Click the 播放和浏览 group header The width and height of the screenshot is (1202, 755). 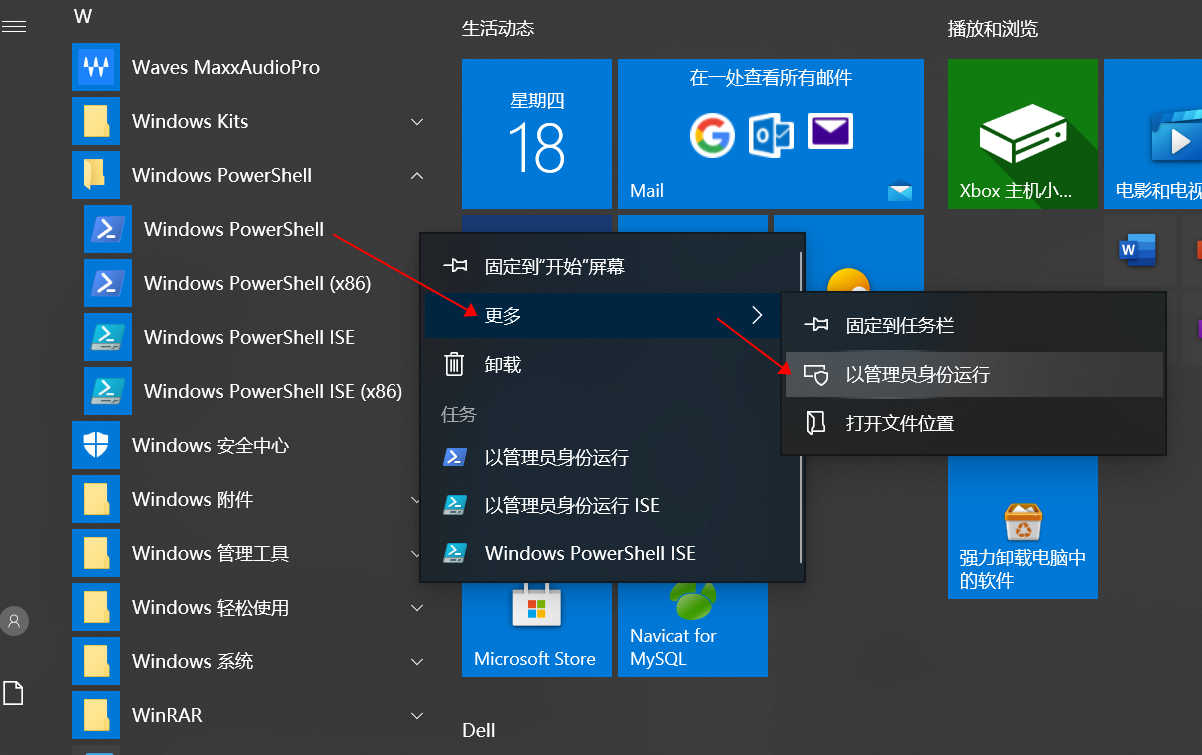point(993,28)
